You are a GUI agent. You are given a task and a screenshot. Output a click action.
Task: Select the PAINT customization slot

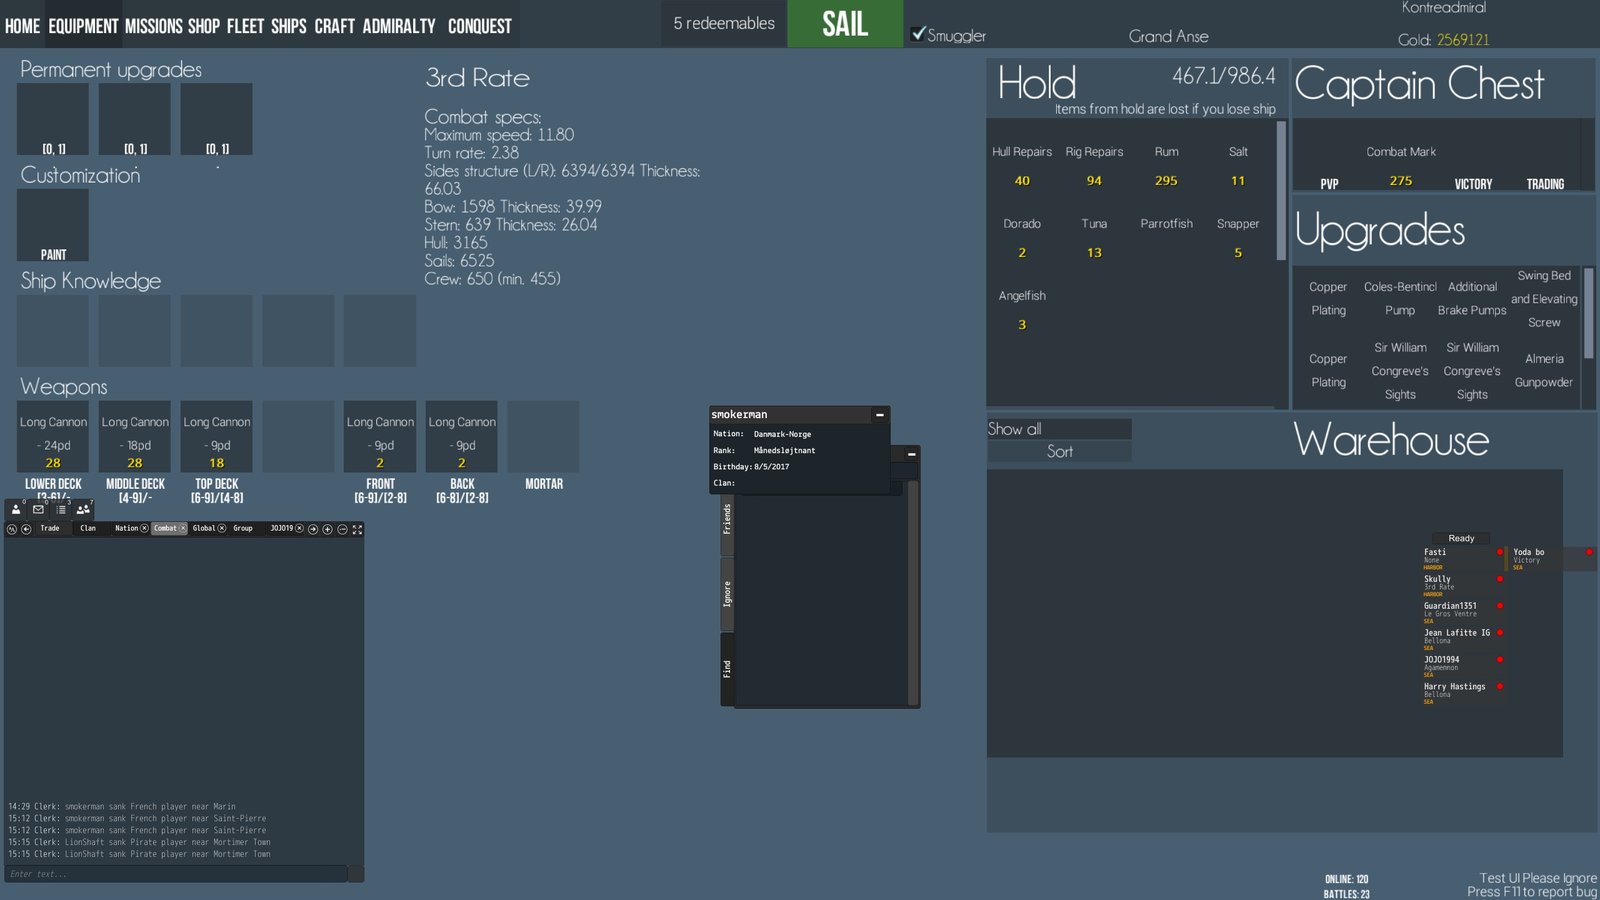pyautogui.click(x=53, y=225)
